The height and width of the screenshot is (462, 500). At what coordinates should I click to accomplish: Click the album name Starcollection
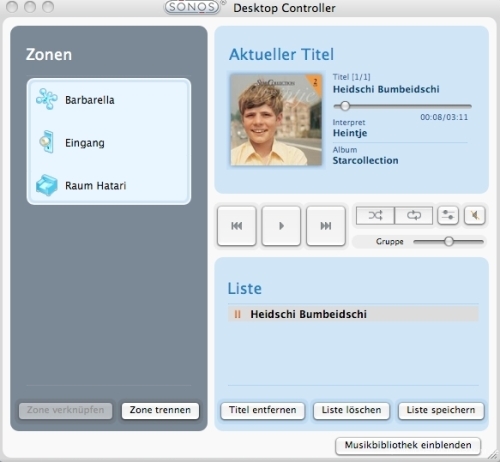[x=366, y=161]
